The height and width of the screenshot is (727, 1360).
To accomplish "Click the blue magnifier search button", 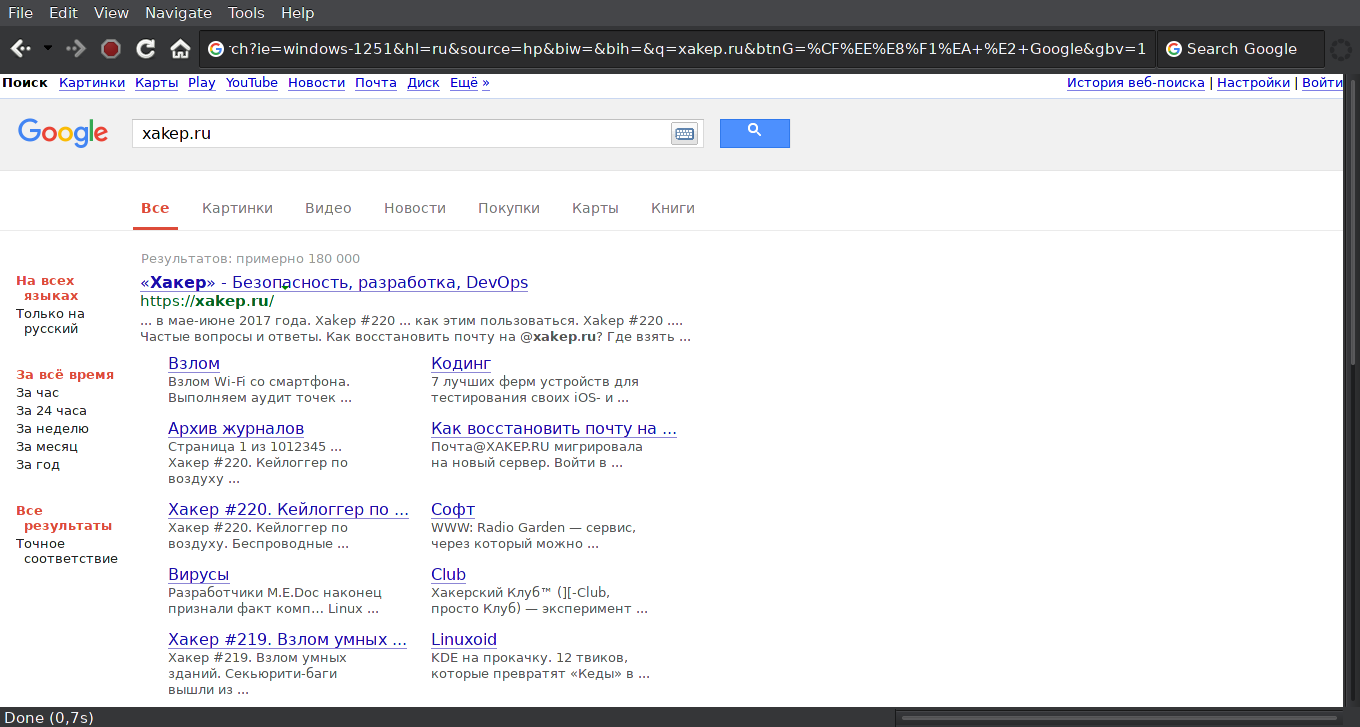I will (x=754, y=133).
